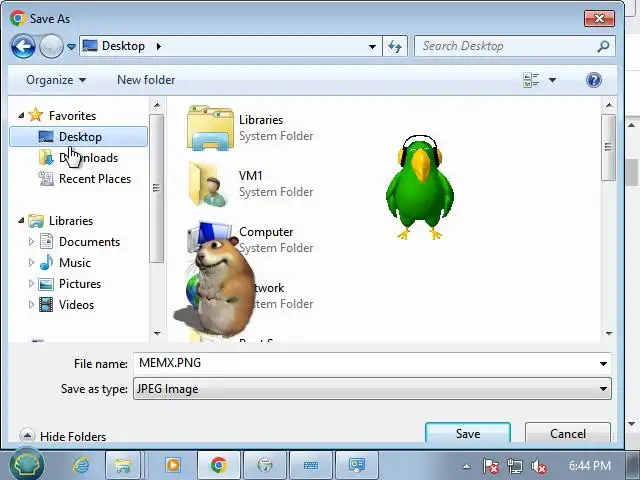Click the change view icon
Viewport: 640px width, 480px height.
531,80
